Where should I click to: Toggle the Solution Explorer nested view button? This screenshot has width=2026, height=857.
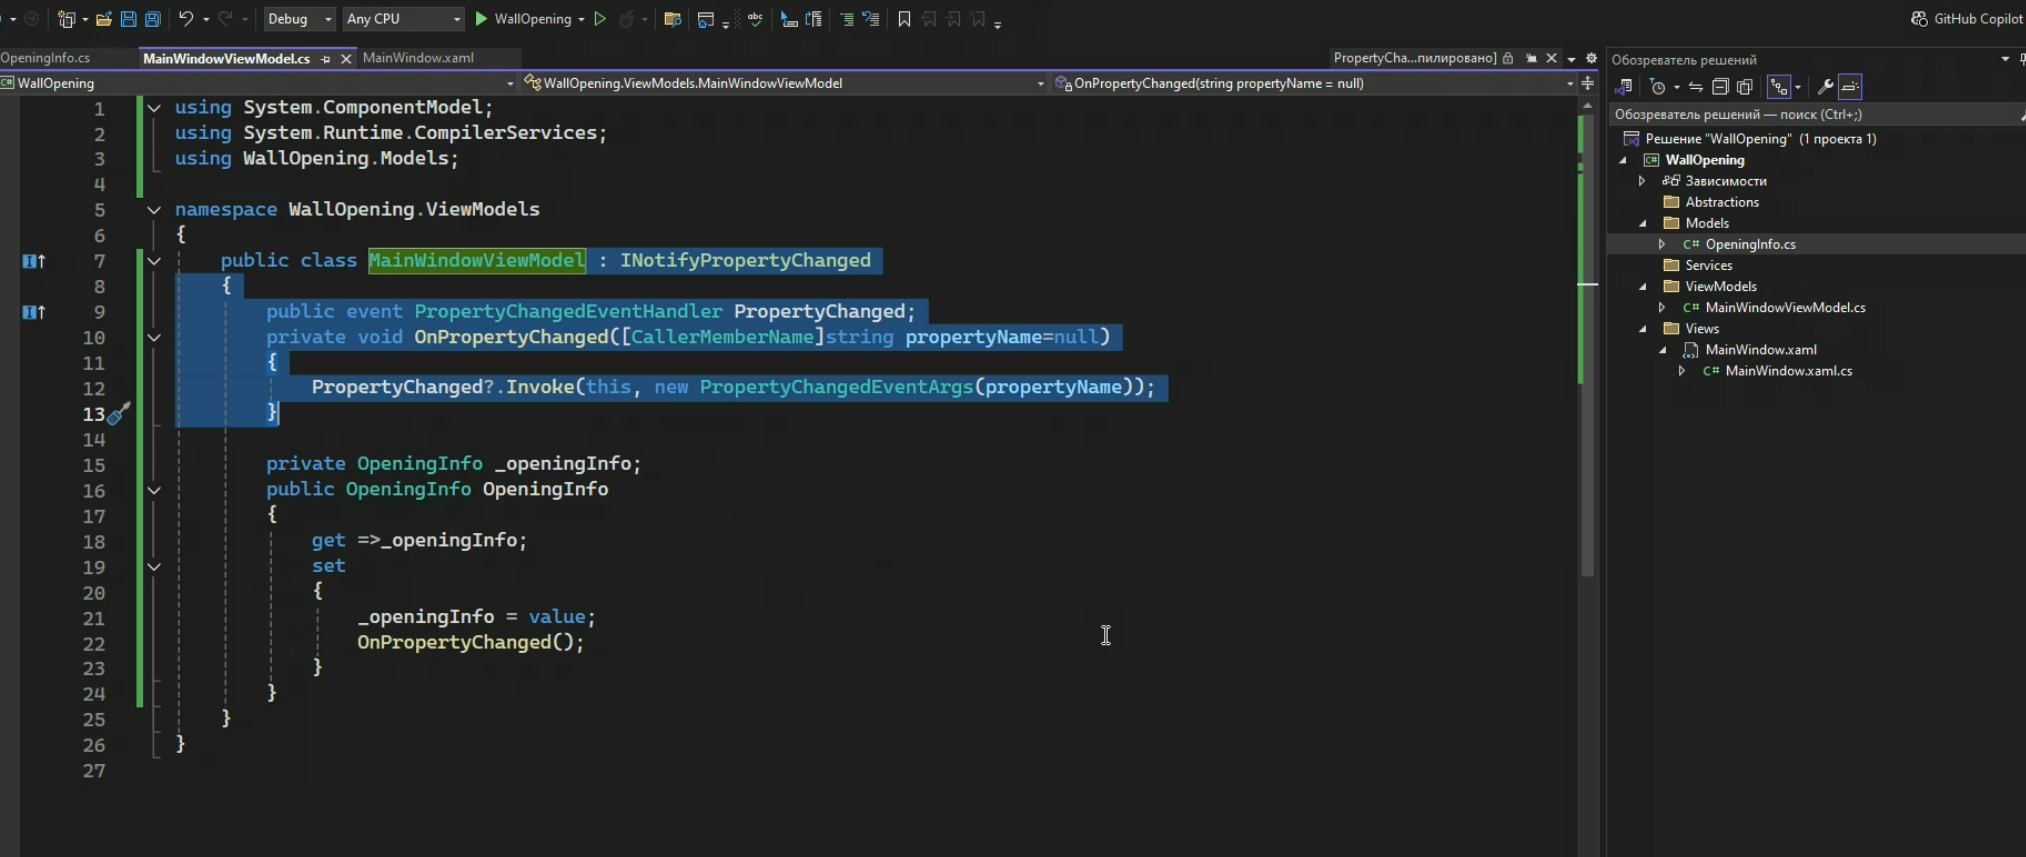[1778, 87]
